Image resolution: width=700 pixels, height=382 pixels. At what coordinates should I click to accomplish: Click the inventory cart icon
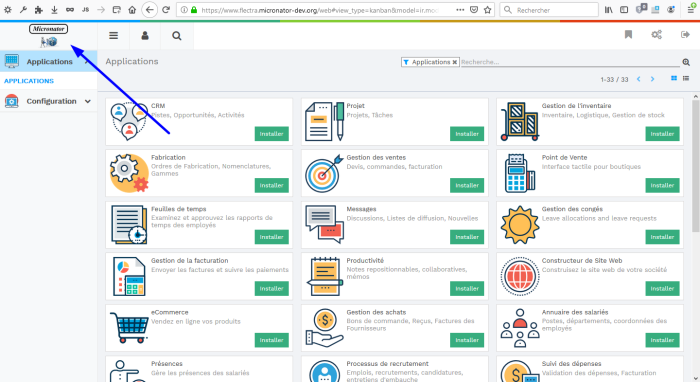[x=520, y=121]
